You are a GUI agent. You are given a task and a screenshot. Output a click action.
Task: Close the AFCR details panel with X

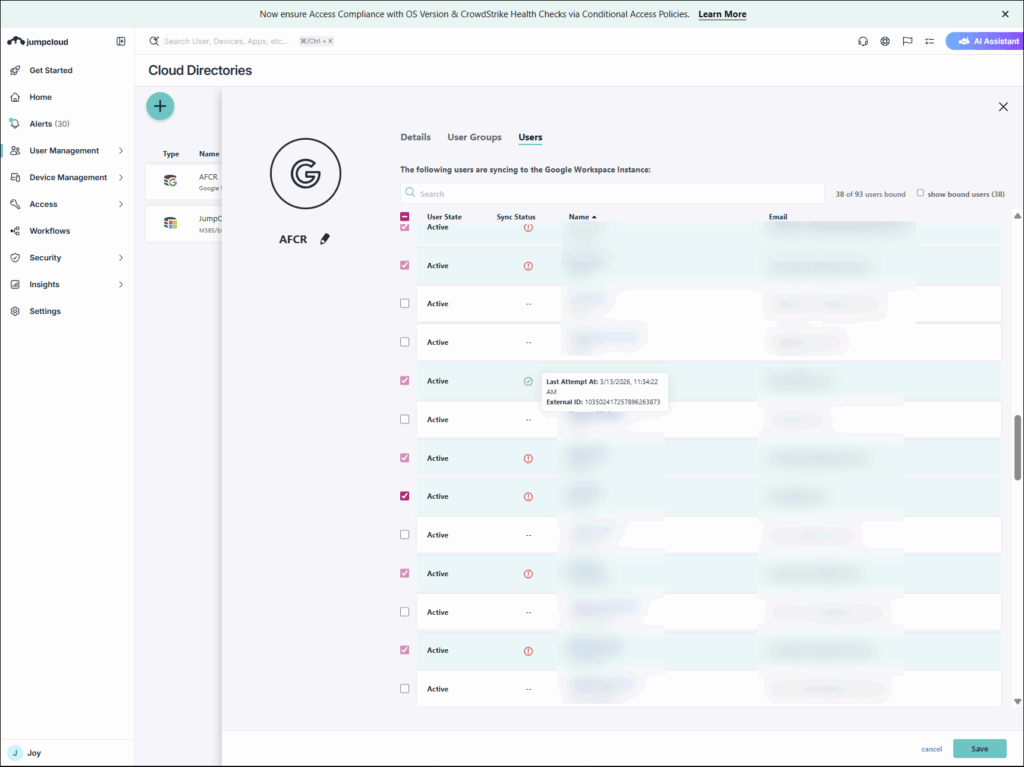1003,107
